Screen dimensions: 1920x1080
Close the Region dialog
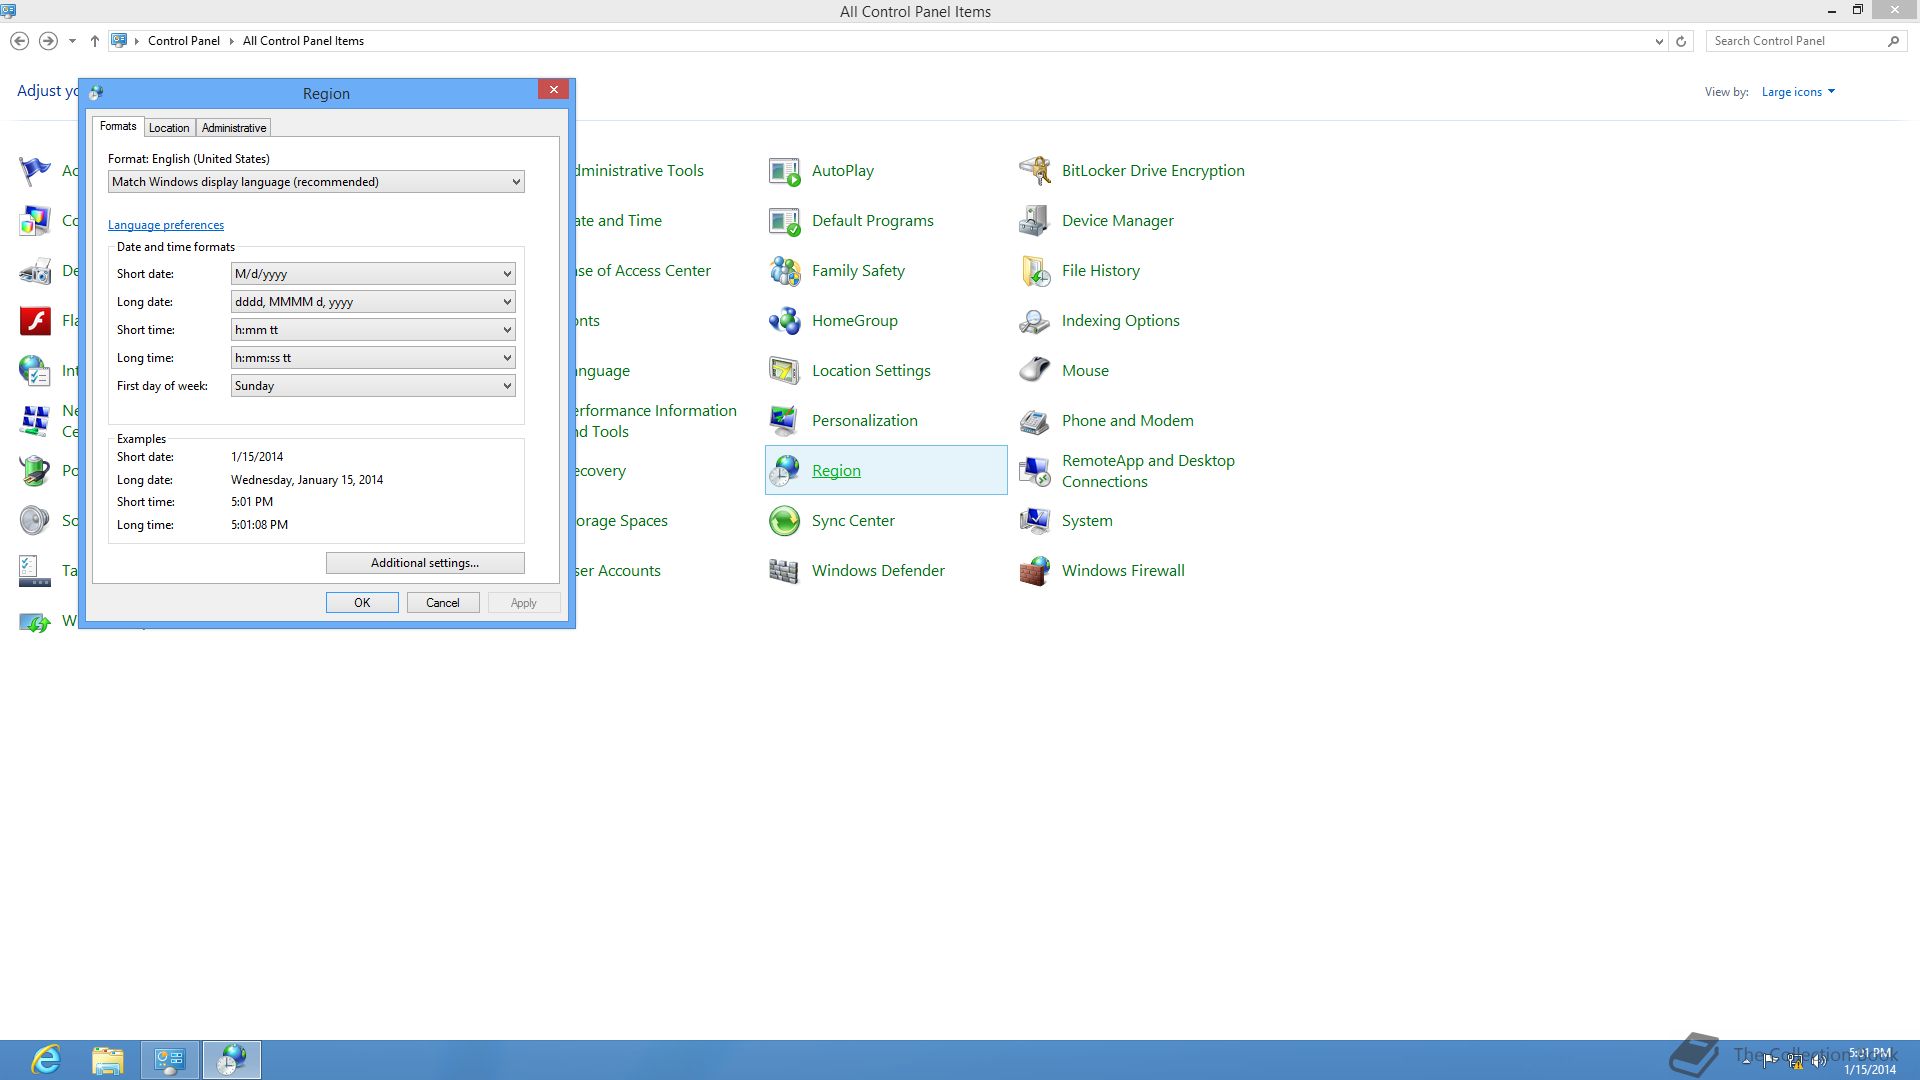553,90
